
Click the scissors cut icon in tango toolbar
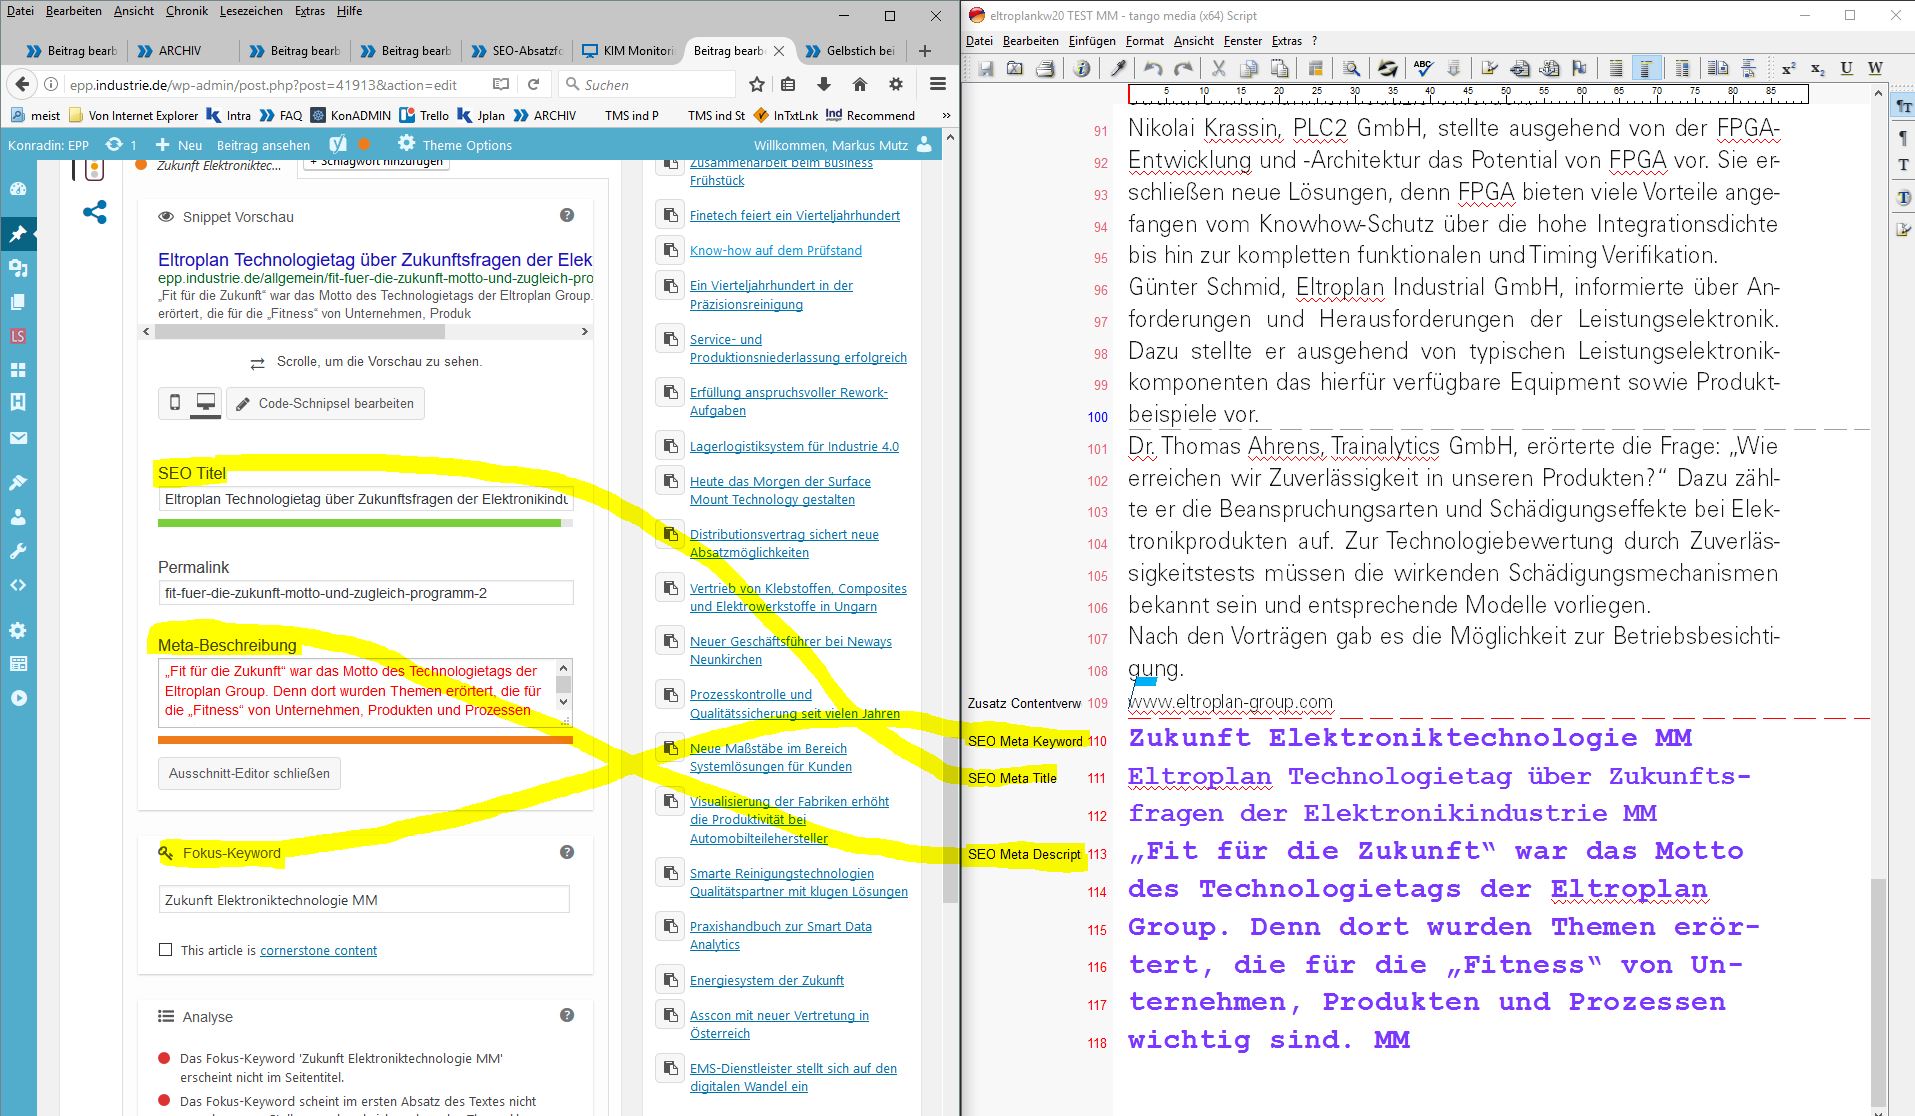[1218, 68]
